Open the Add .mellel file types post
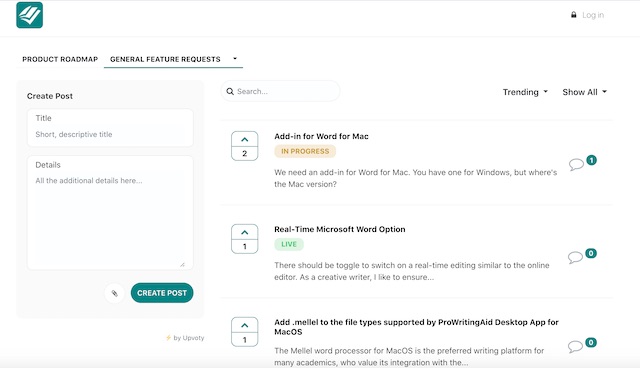640x368 pixels. pos(416,327)
